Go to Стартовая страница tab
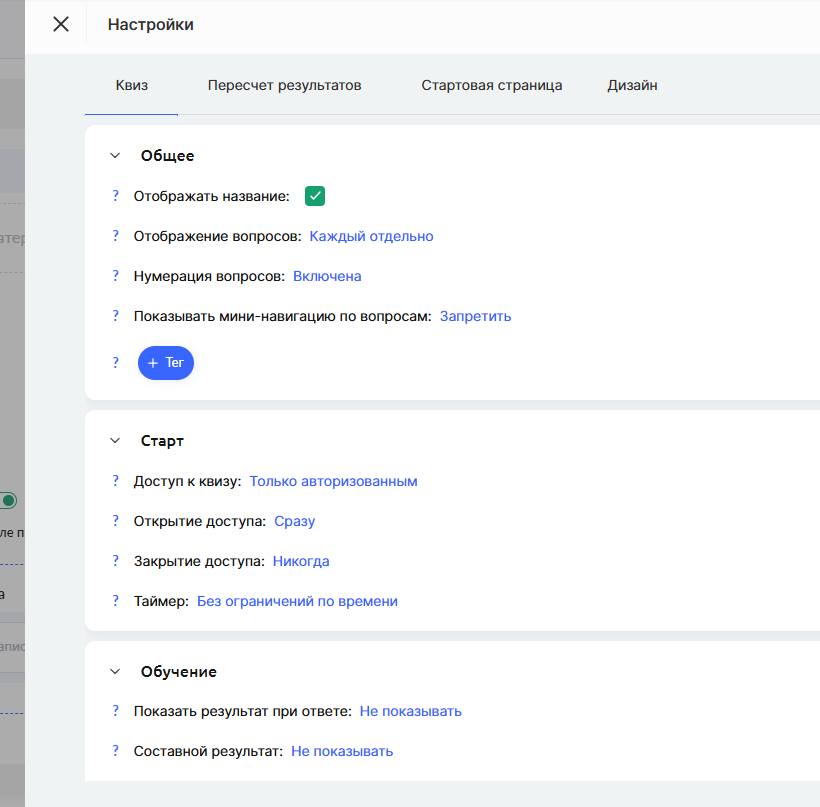 pyautogui.click(x=491, y=86)
